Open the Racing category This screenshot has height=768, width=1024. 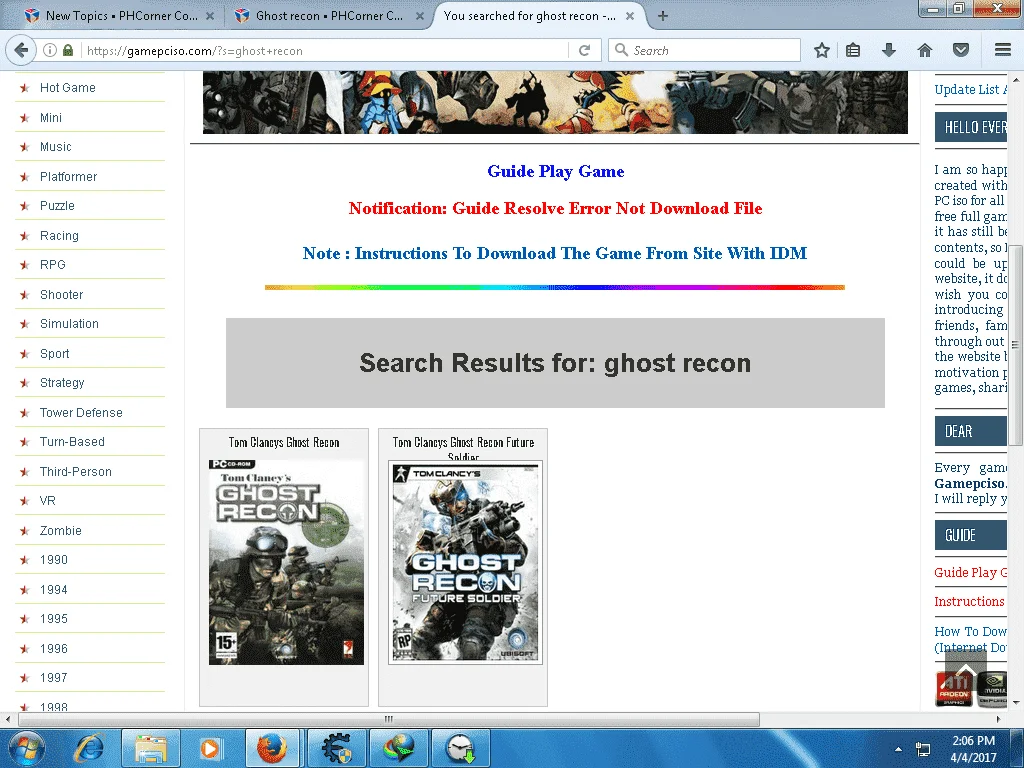pos(59,236)
